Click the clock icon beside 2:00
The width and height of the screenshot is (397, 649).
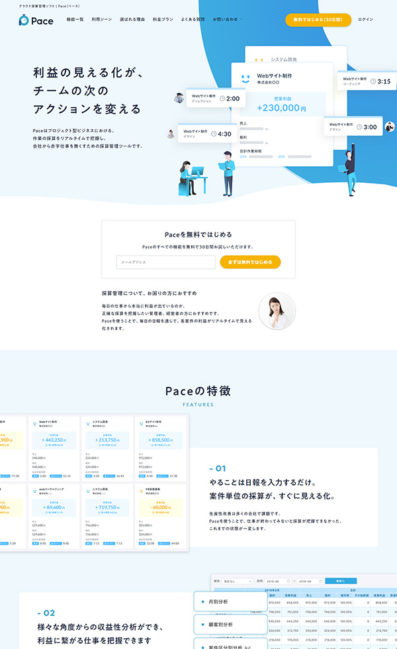222,99
